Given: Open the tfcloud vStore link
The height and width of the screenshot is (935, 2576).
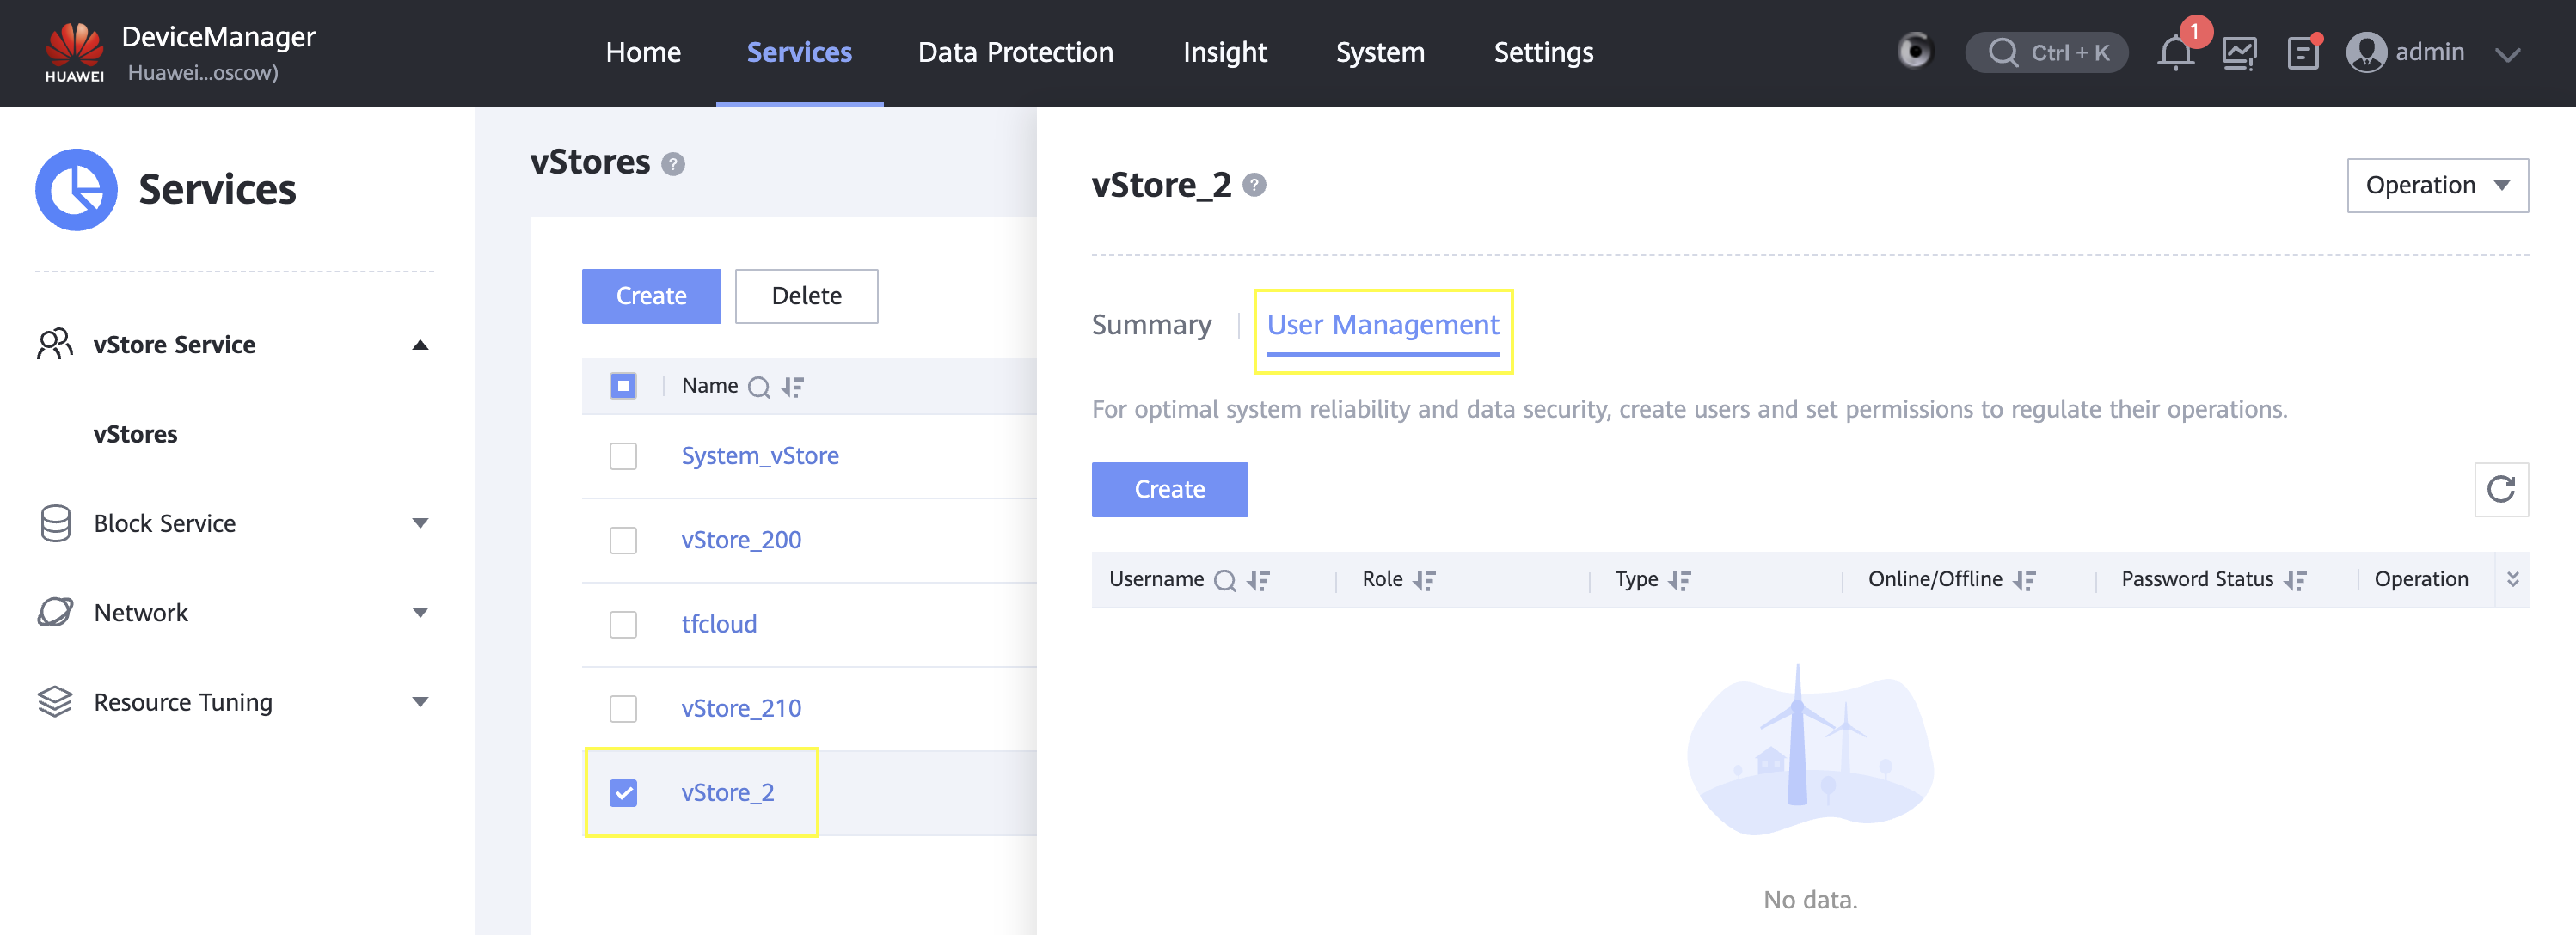Looking at the screenshot, I should [719, 624].
